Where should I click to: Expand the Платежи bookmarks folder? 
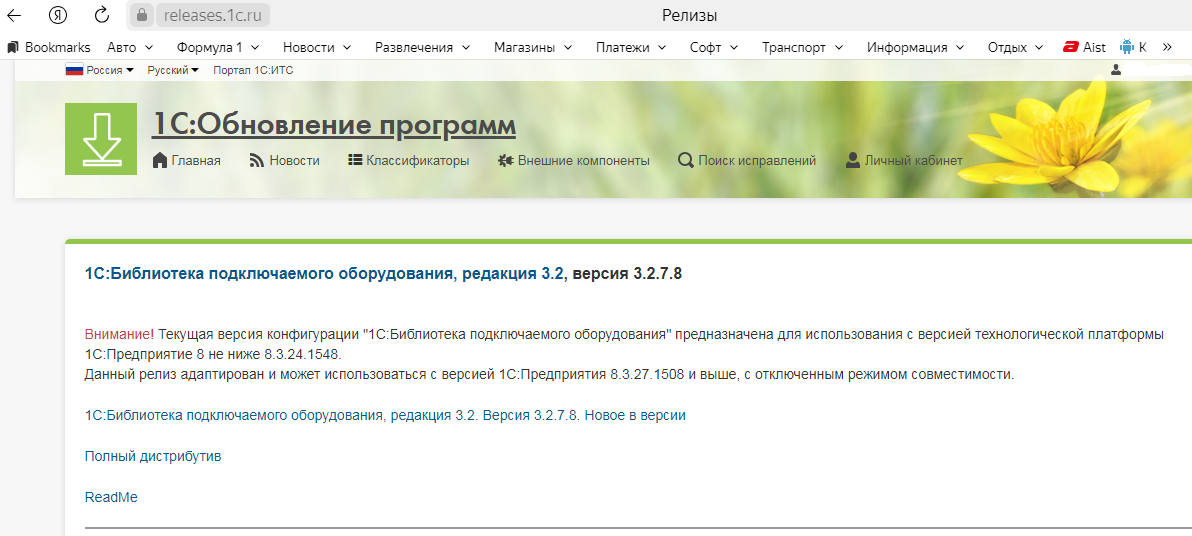pyautogui.click(x=631, y=47)
